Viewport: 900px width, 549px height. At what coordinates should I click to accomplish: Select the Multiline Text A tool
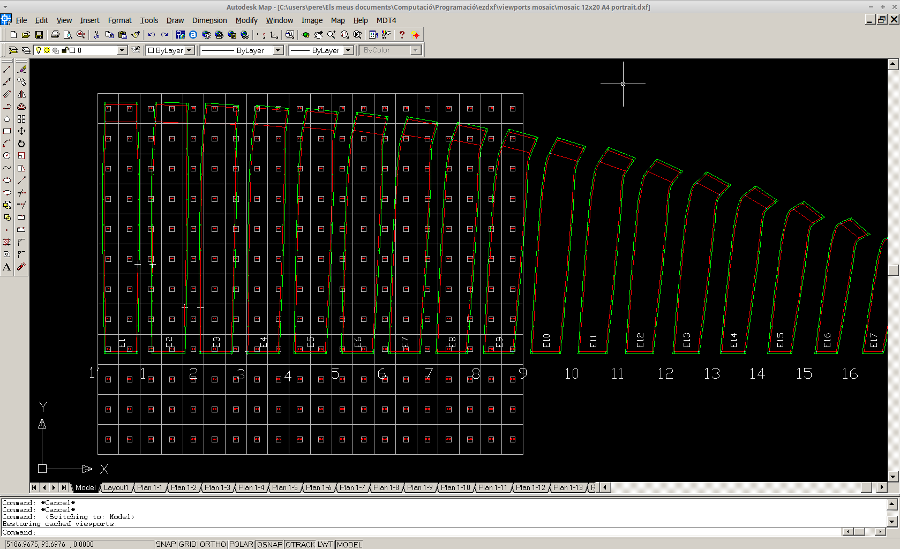point(7,267)
